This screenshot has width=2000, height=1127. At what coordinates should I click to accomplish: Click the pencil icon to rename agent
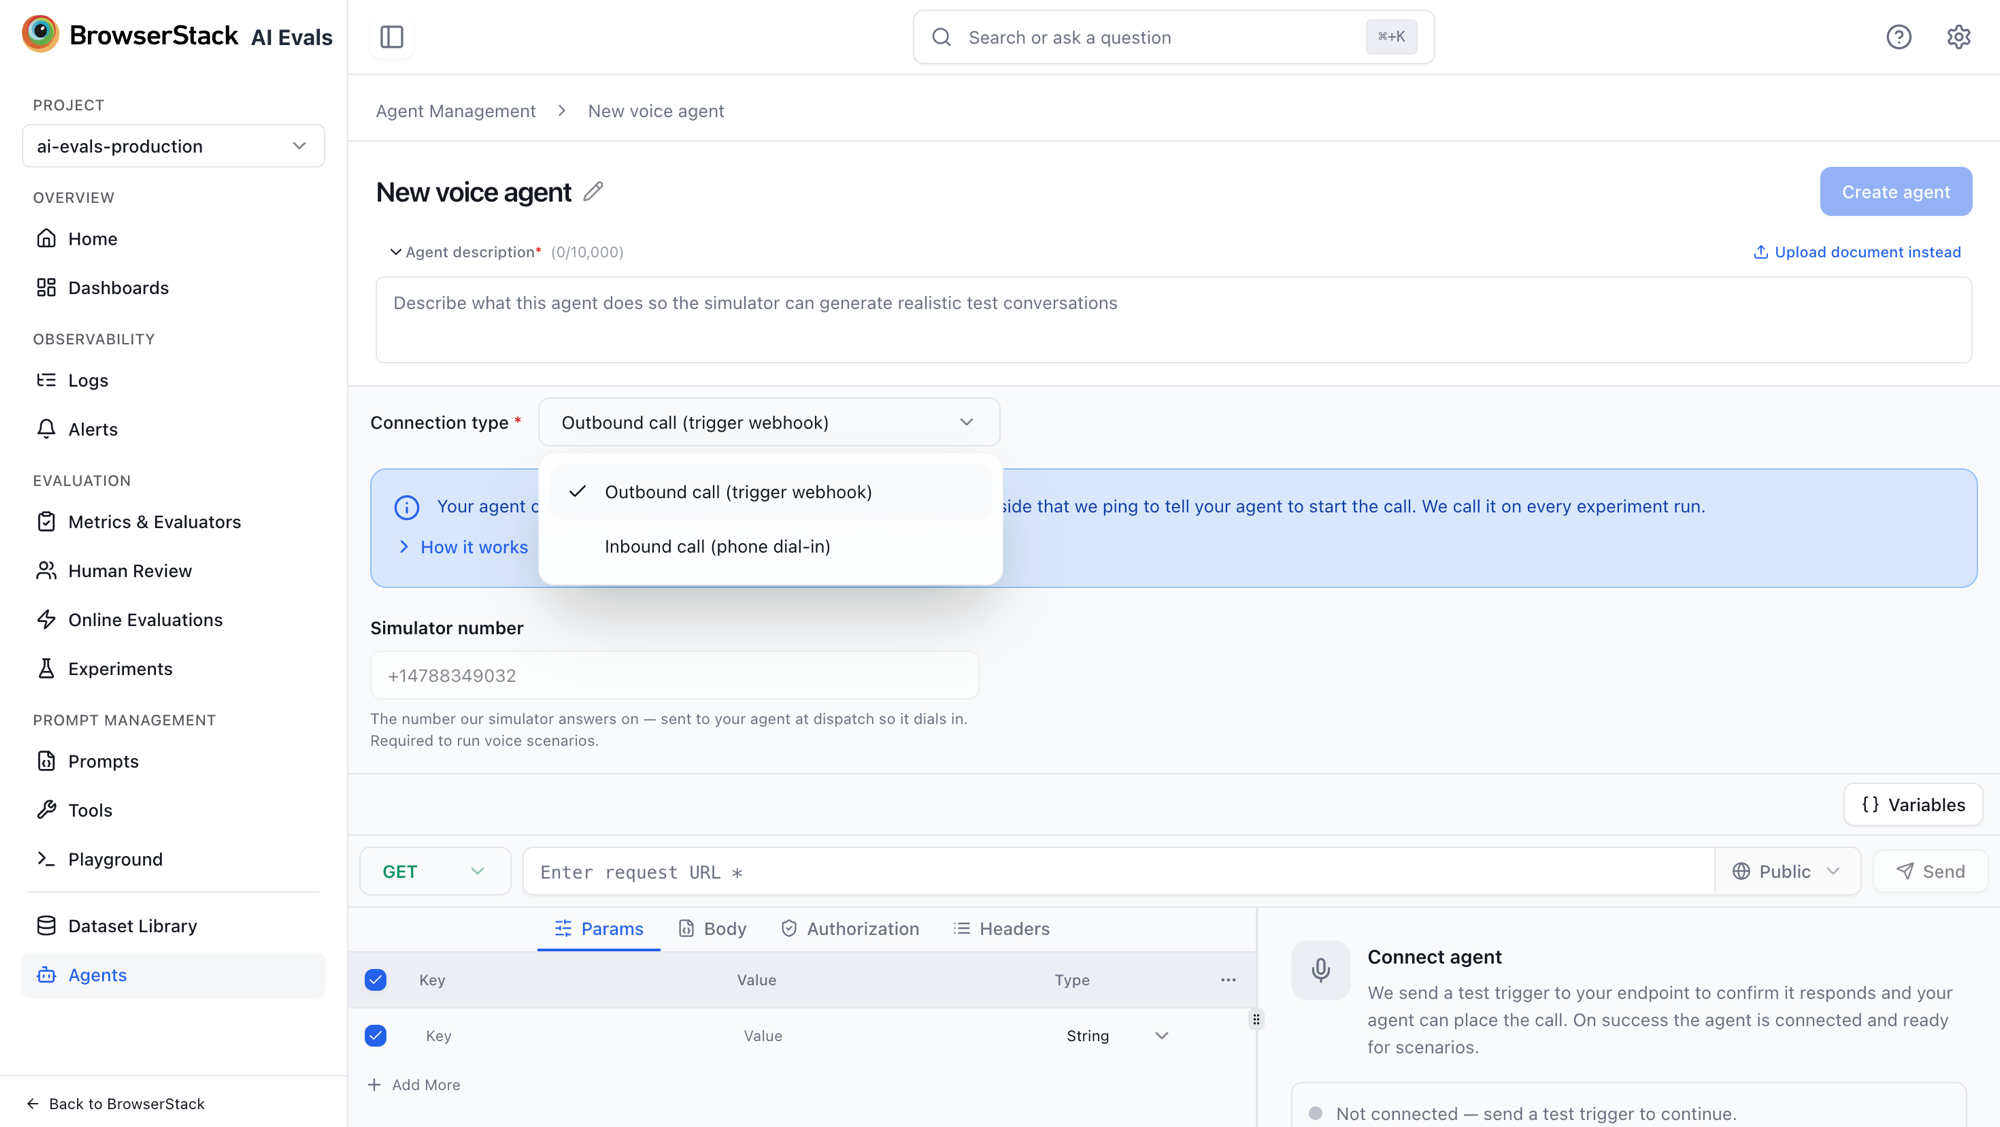click(593, 192)
